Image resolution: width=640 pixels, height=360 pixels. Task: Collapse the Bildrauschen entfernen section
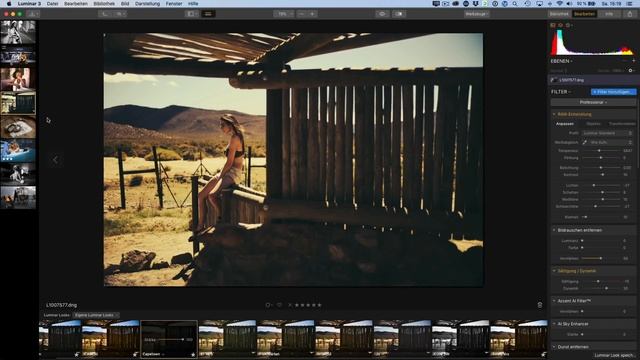coord(554,230)
